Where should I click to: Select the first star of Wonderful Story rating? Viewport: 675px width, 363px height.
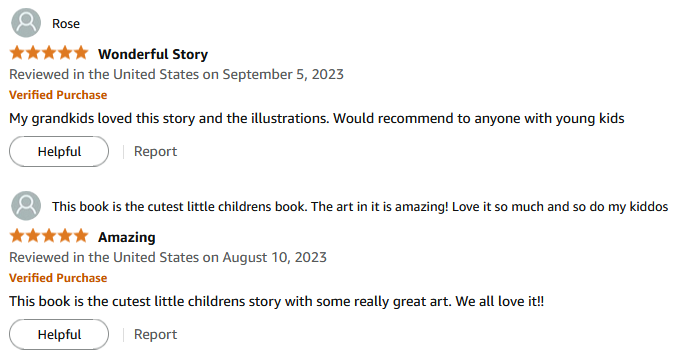point(17,53)
